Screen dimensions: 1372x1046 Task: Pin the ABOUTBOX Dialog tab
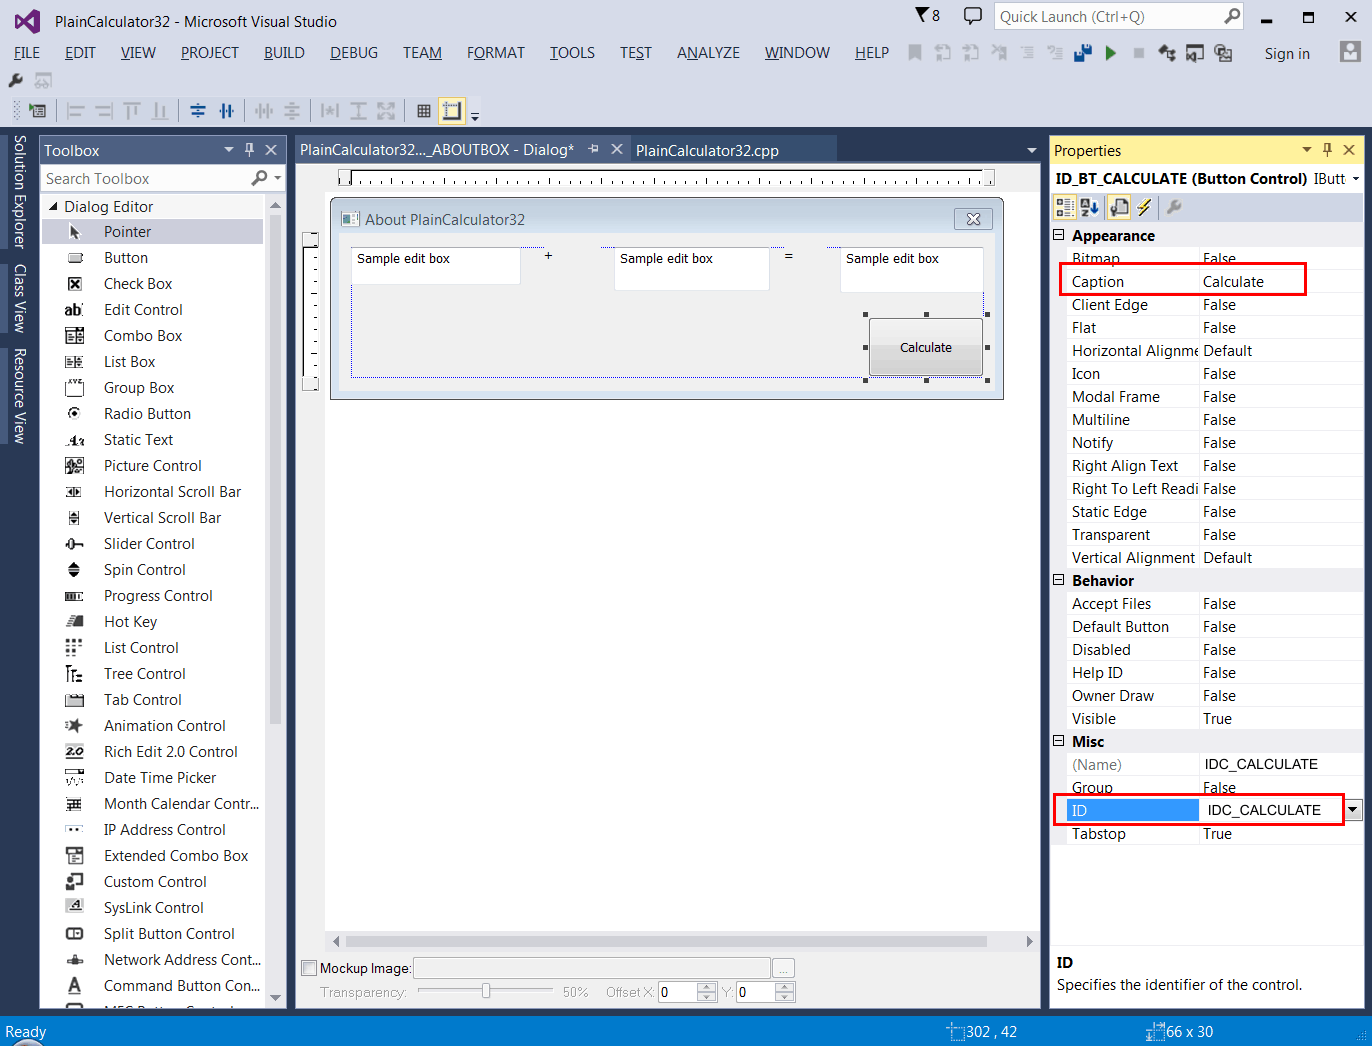pos(593,149)
